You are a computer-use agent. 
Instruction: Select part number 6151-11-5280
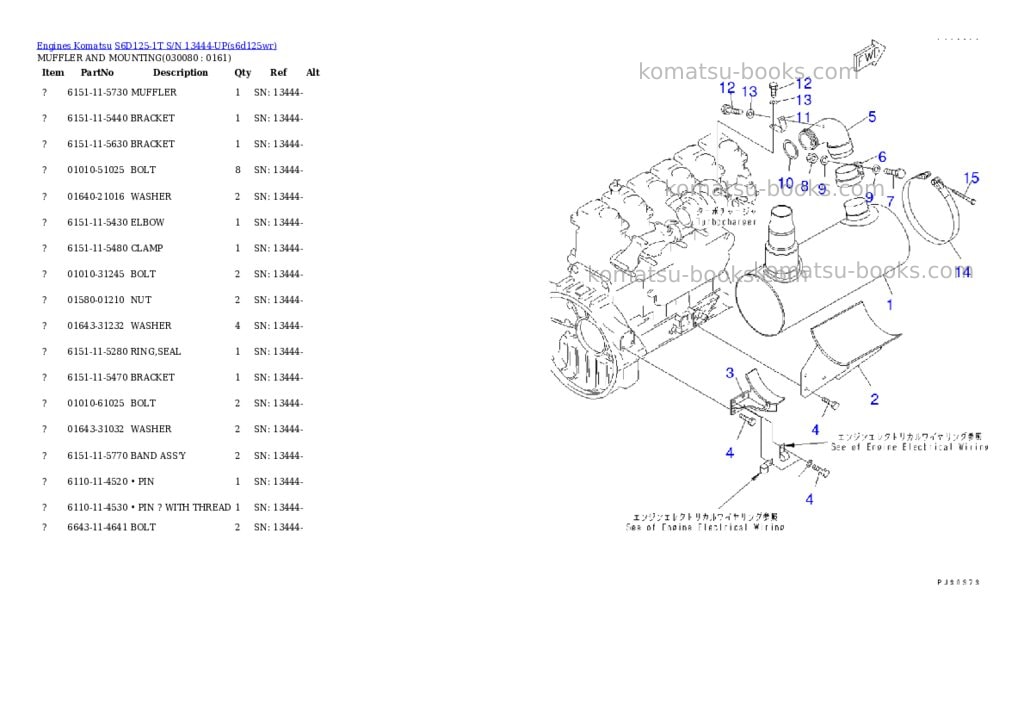pos(97,351)
